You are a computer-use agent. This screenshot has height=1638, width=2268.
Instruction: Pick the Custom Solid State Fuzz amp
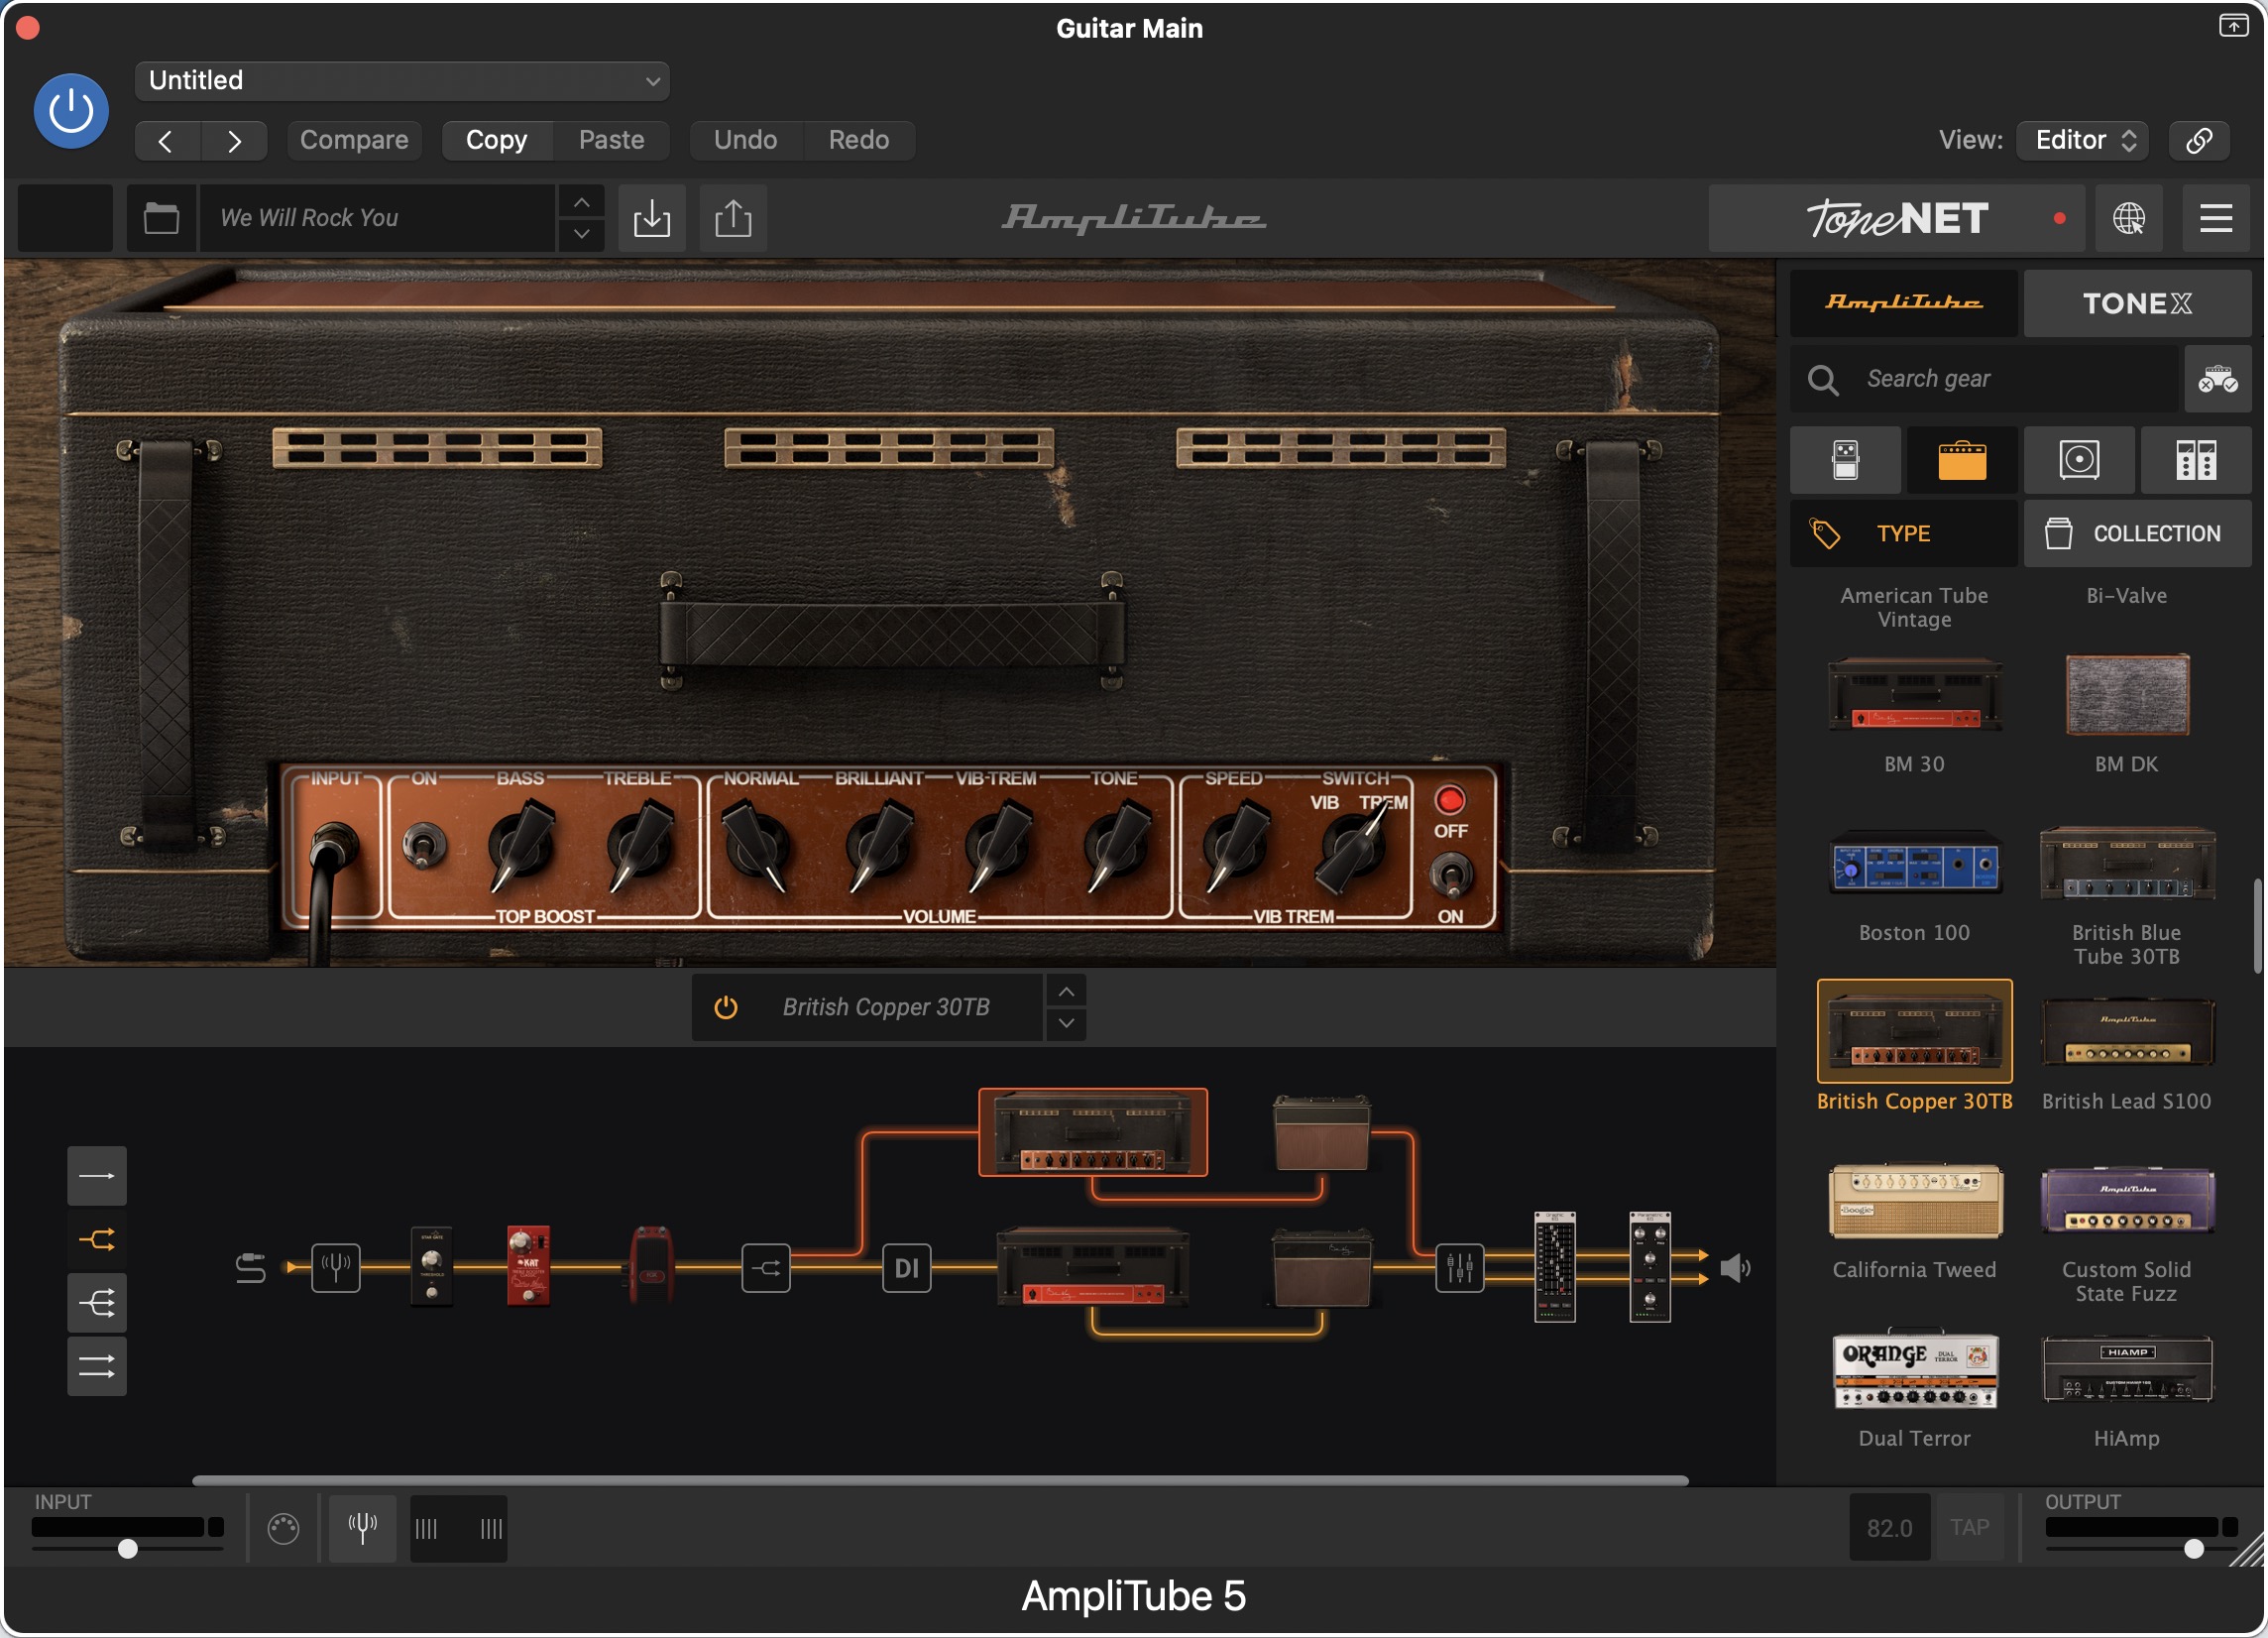pyautogui.click(x=2127, y=1200)
